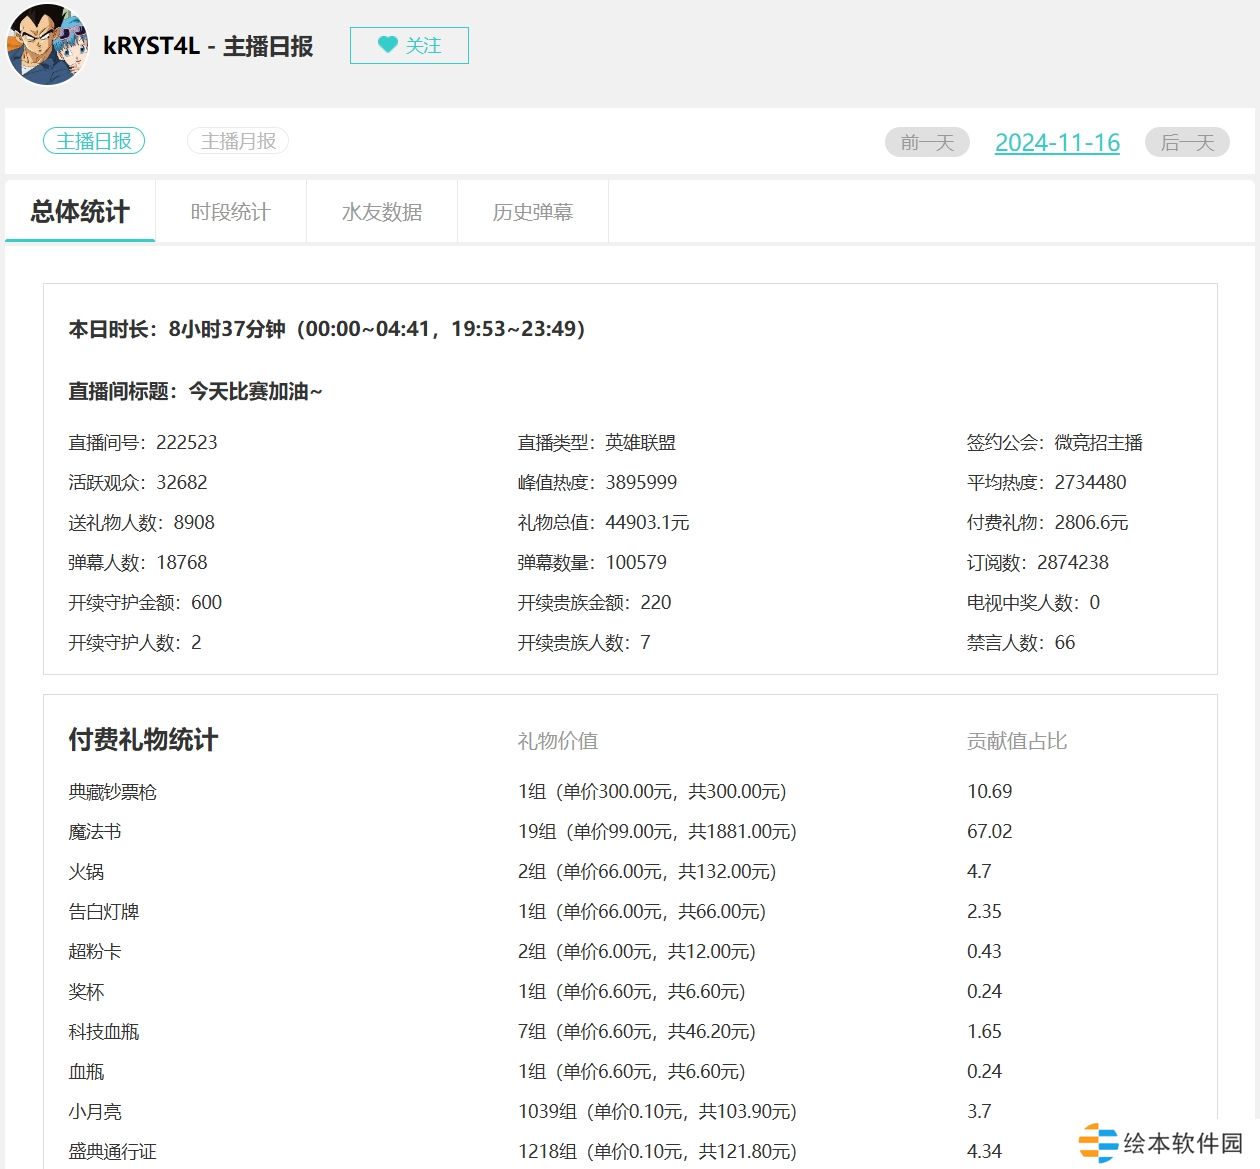View the 历史弹幕 tab
The width and height of the screenshot is (1260, 1169).
(533, 212)
